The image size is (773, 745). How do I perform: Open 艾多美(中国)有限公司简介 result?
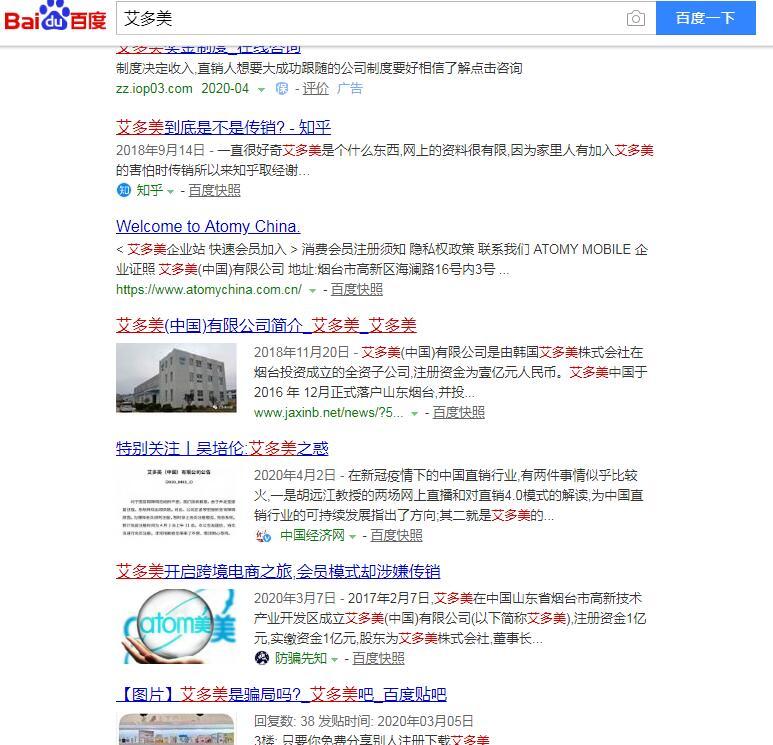pyautogui.click(x=266, y=325)
